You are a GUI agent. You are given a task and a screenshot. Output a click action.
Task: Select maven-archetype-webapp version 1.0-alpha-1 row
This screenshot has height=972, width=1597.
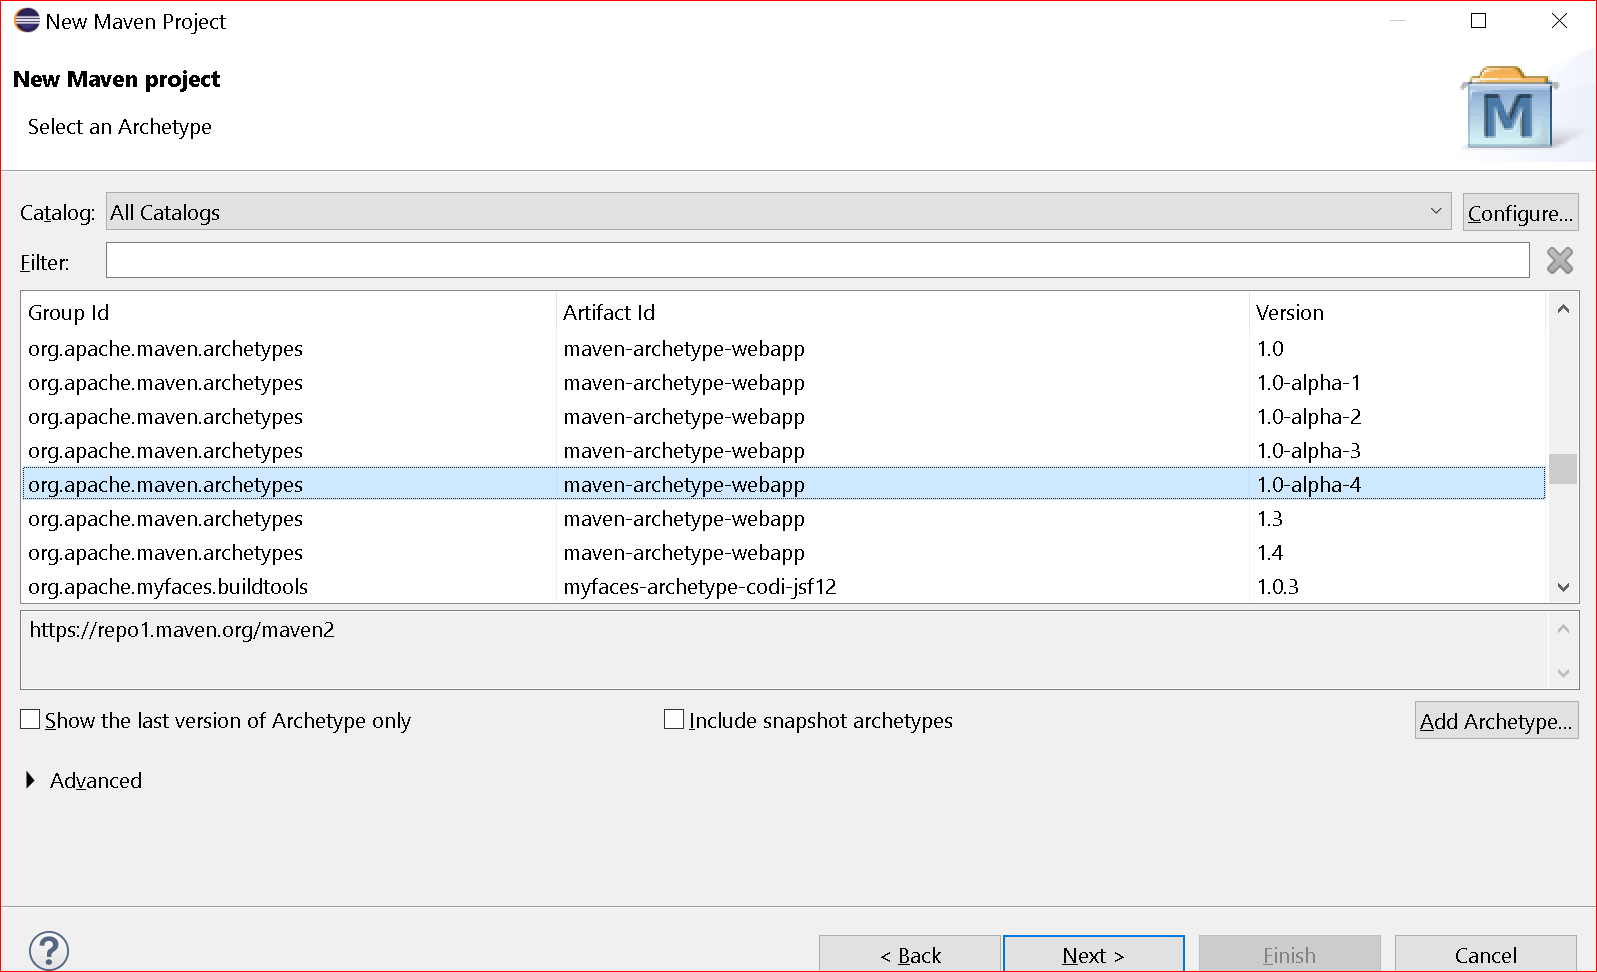pyautogui.click(x=783, y=382)
